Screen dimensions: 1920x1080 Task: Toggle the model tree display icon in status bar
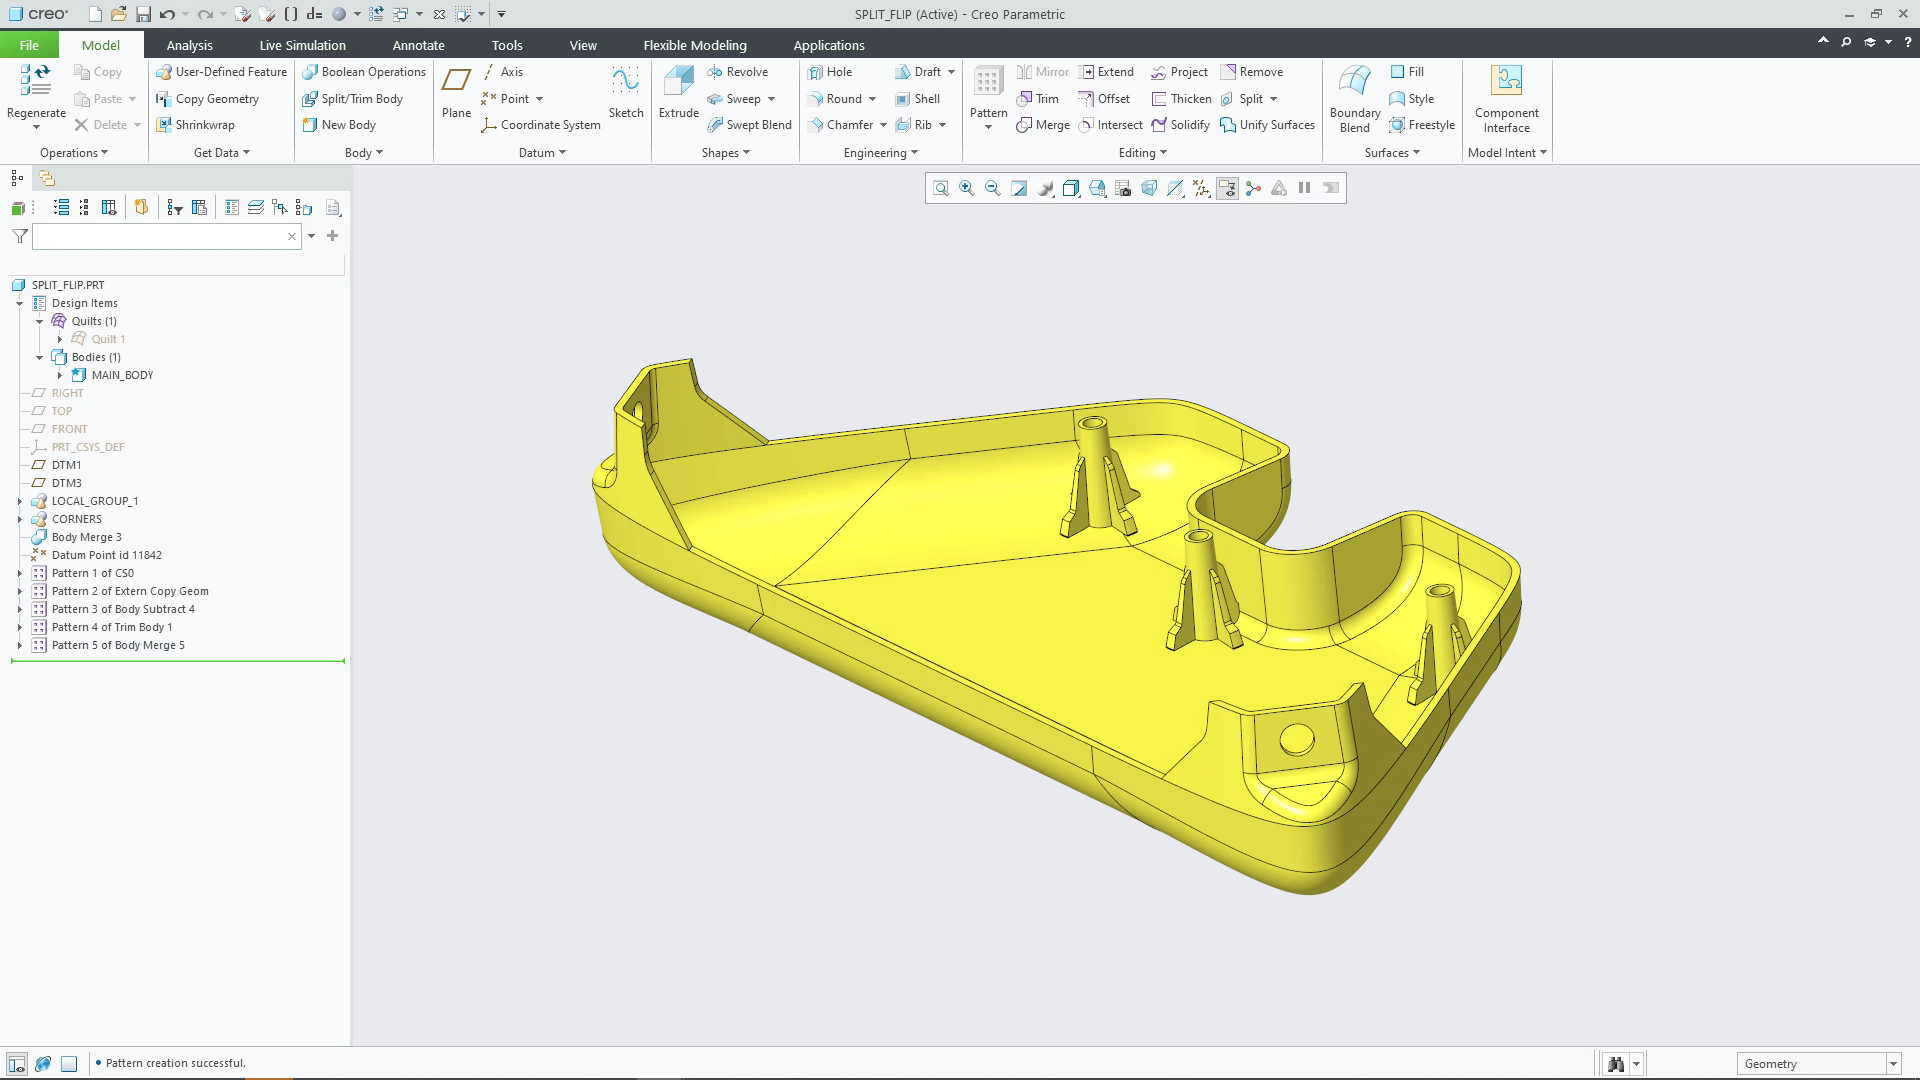tap(17, 1064)
